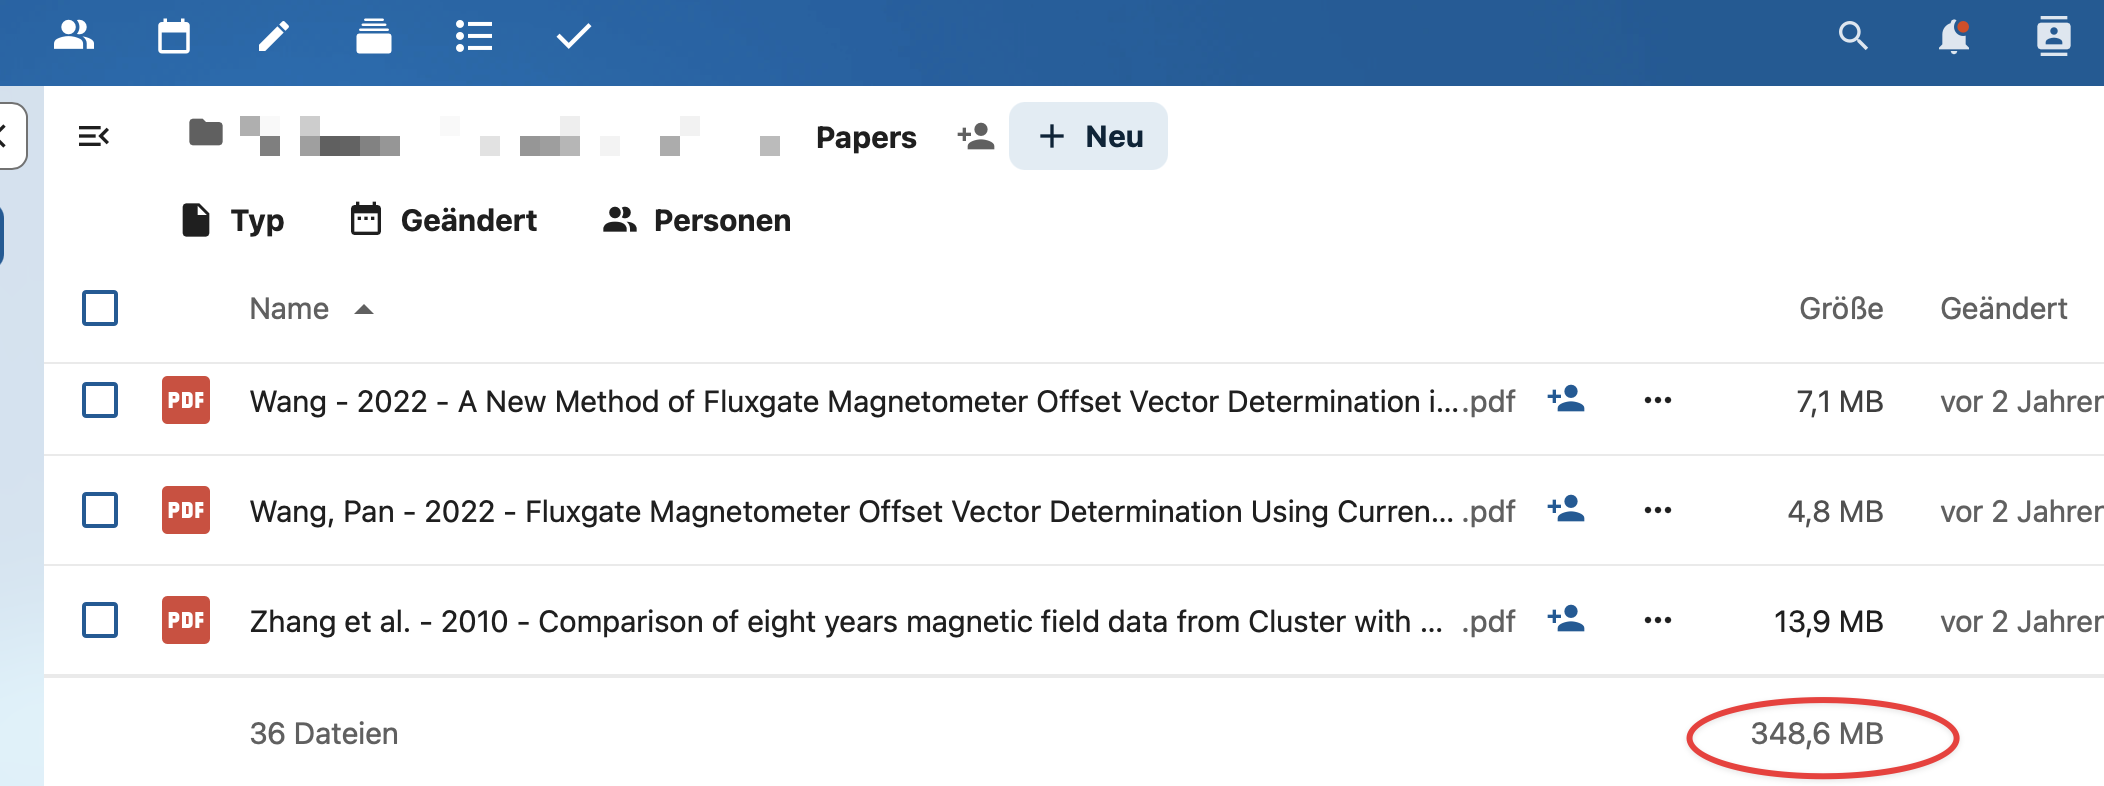Open actions menu for Zhang et al. PDF
This screenshot has width=2104, height=786.
tap(1657, 620)
